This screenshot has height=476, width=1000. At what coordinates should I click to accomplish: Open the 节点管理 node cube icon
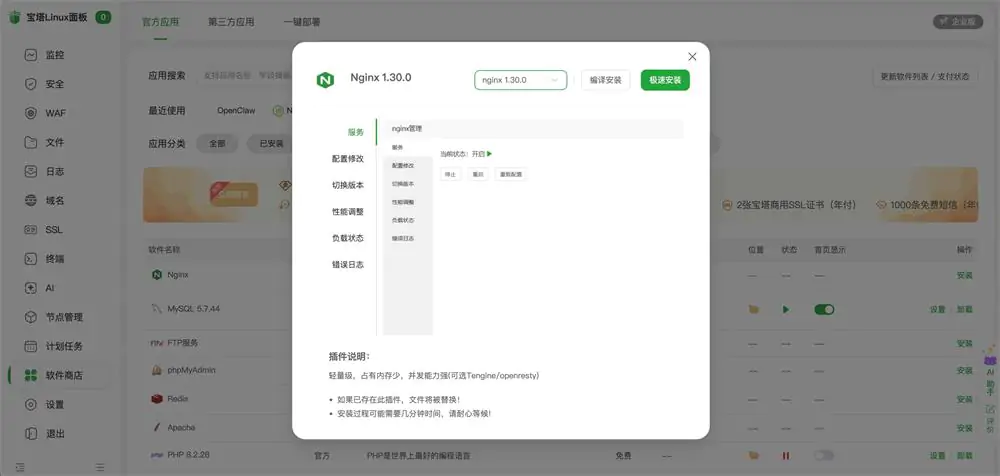pos(31,317)
